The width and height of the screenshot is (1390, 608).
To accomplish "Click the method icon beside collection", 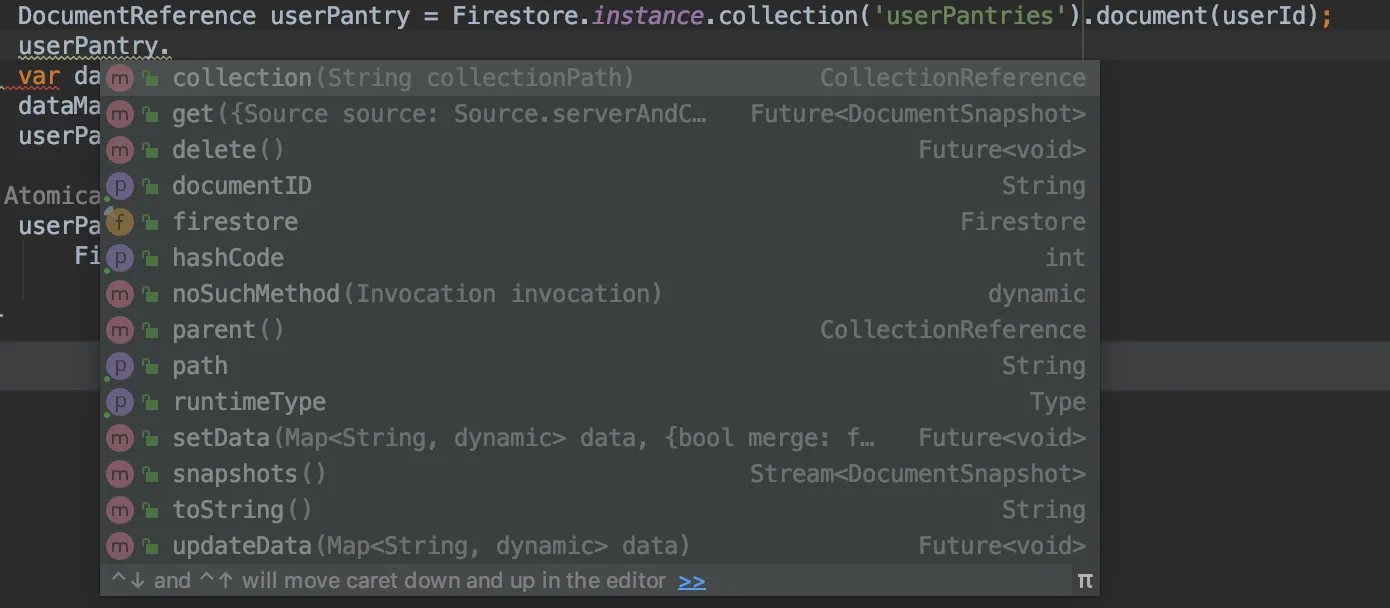I will pyautogui.click(x=120, y=78).
